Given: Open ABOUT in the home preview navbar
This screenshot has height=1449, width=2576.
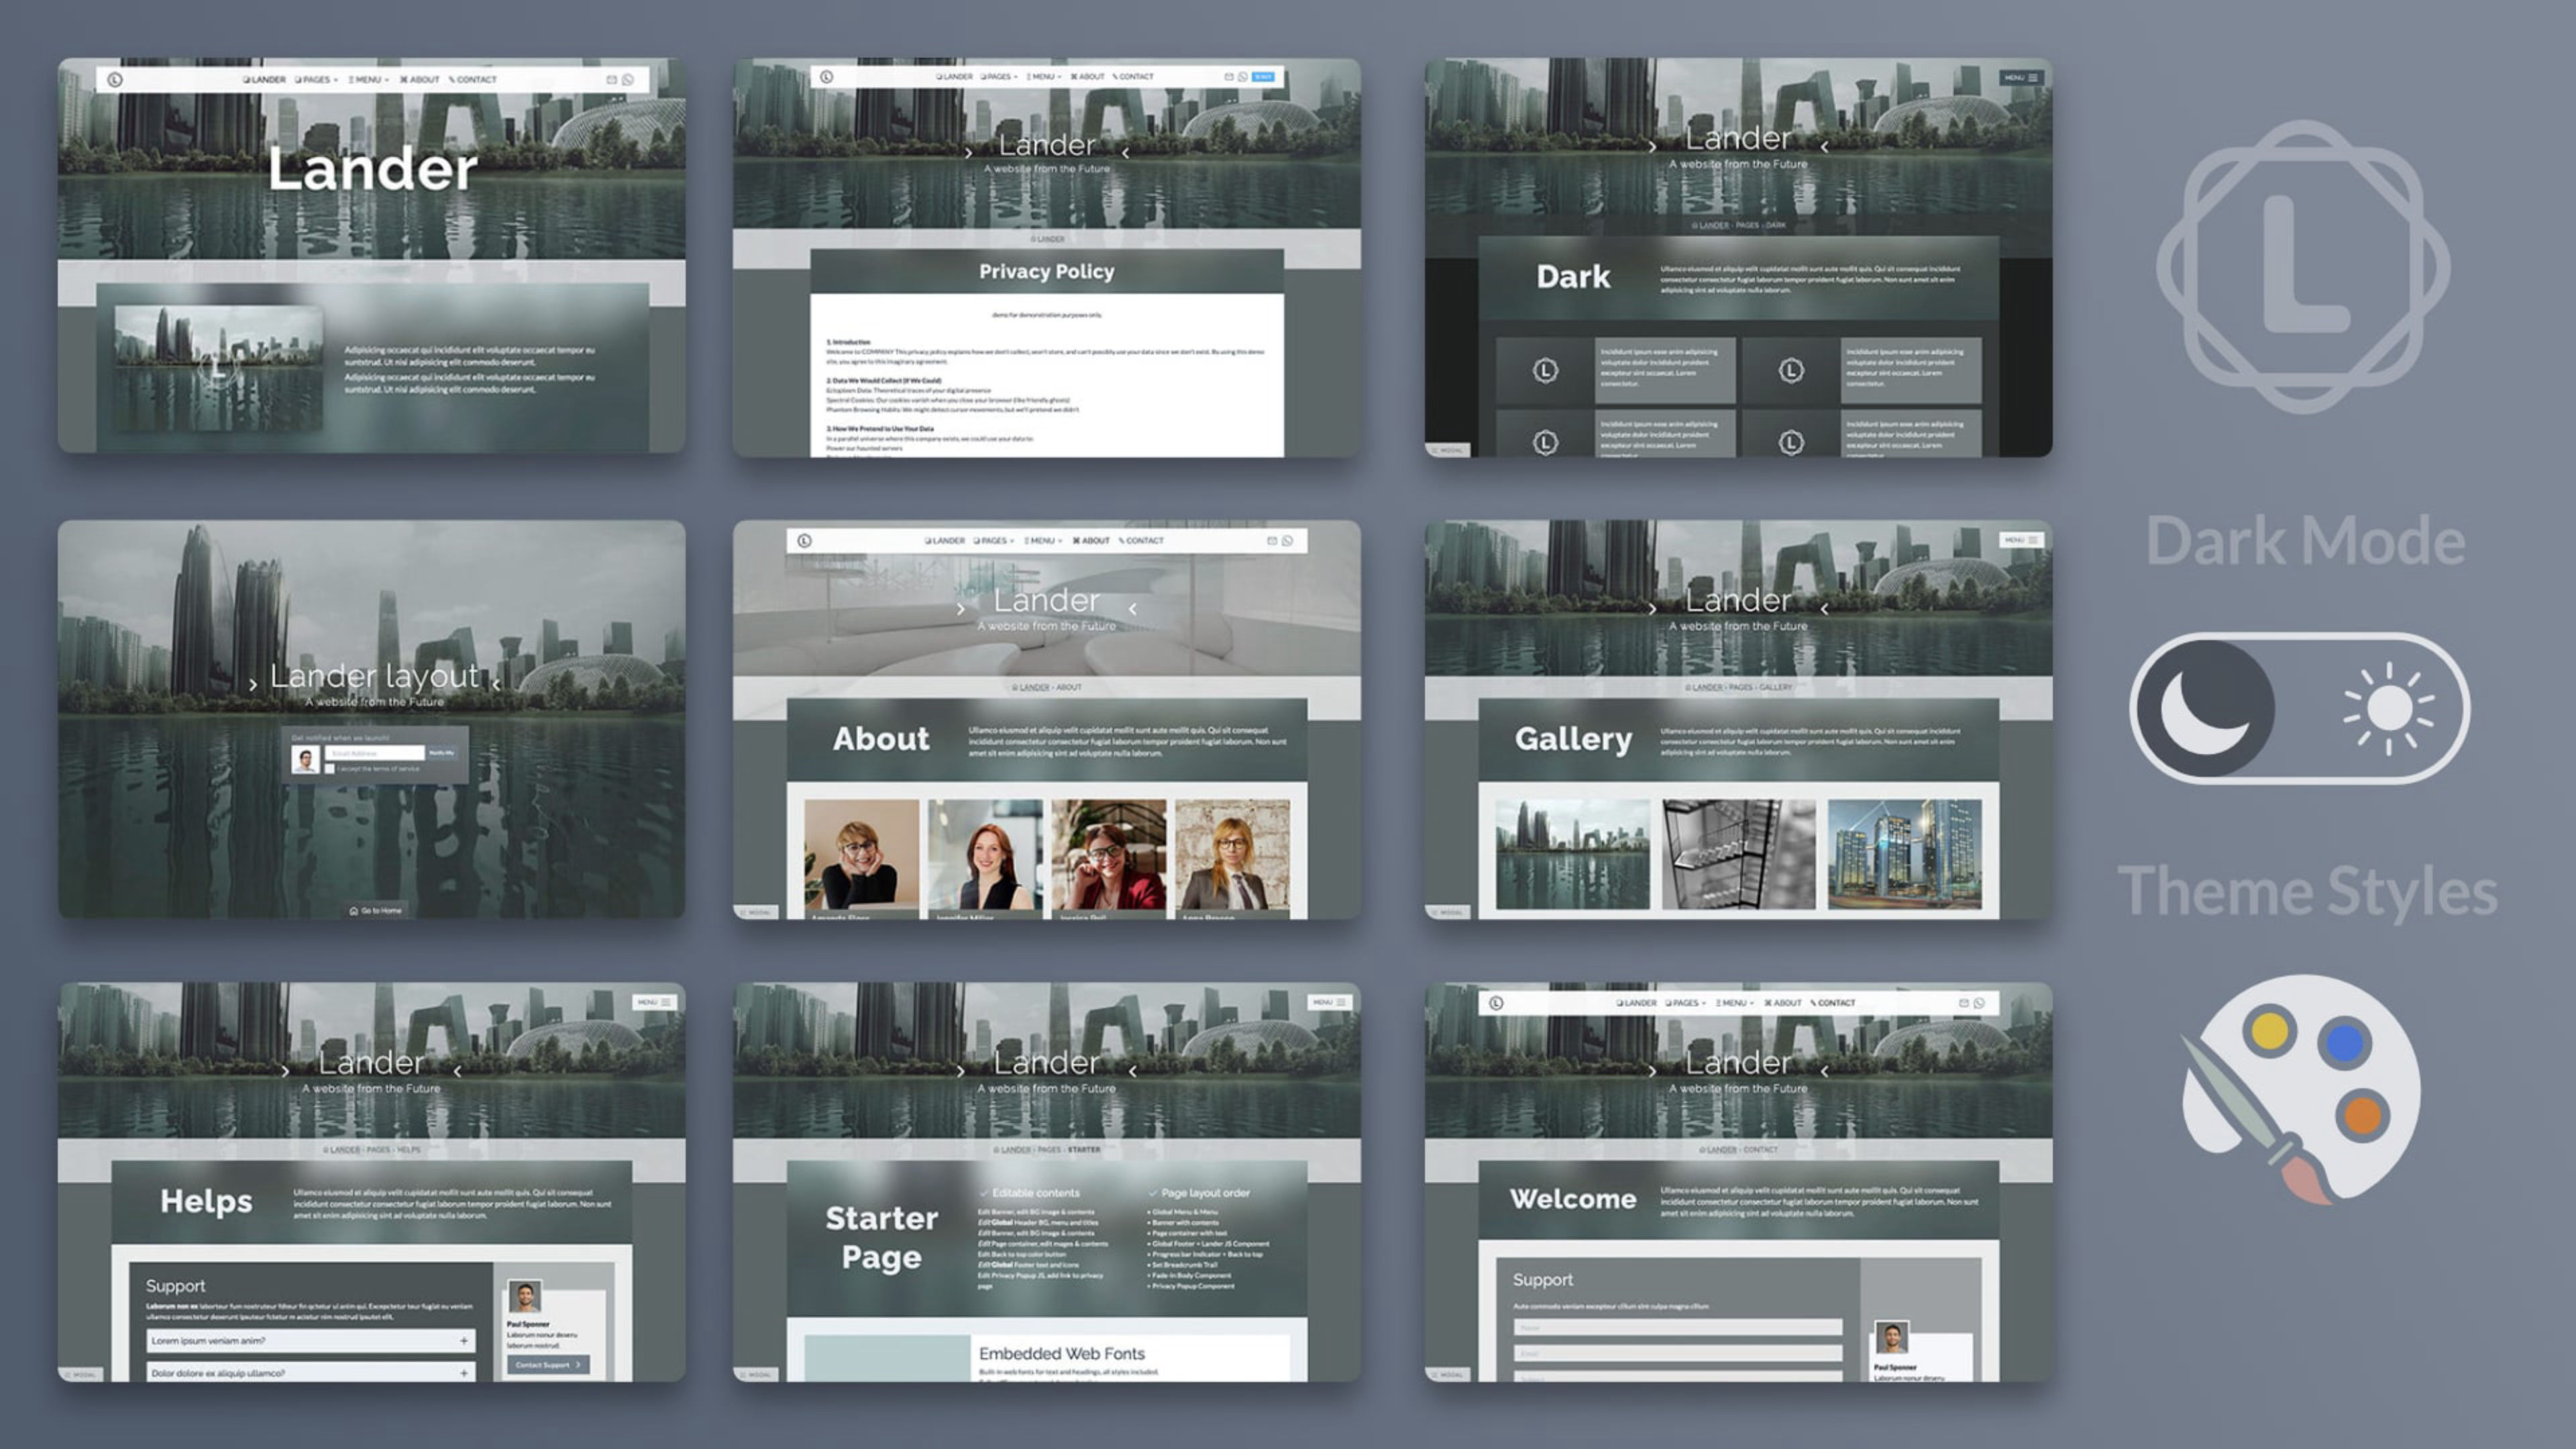Looking at the screenshot, I should click(419, 79).
